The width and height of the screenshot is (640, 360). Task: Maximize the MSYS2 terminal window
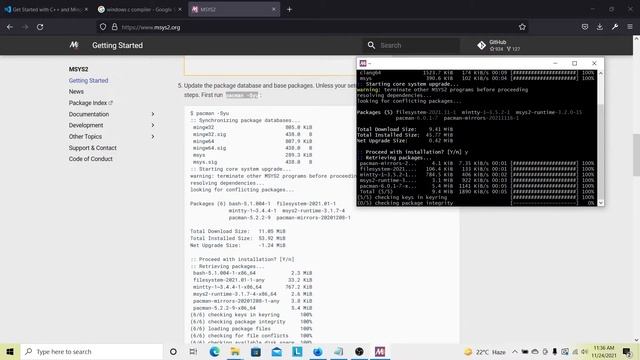574,63
